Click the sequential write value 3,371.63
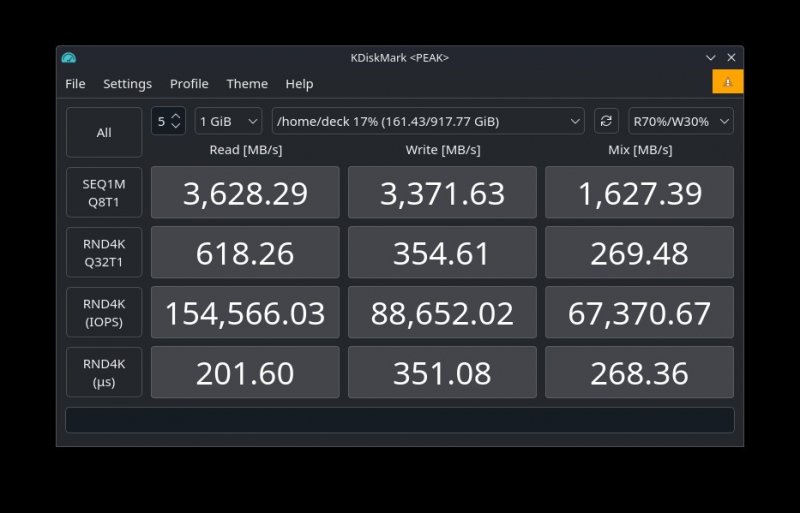 pyautogui.click(x=442, y=193)
